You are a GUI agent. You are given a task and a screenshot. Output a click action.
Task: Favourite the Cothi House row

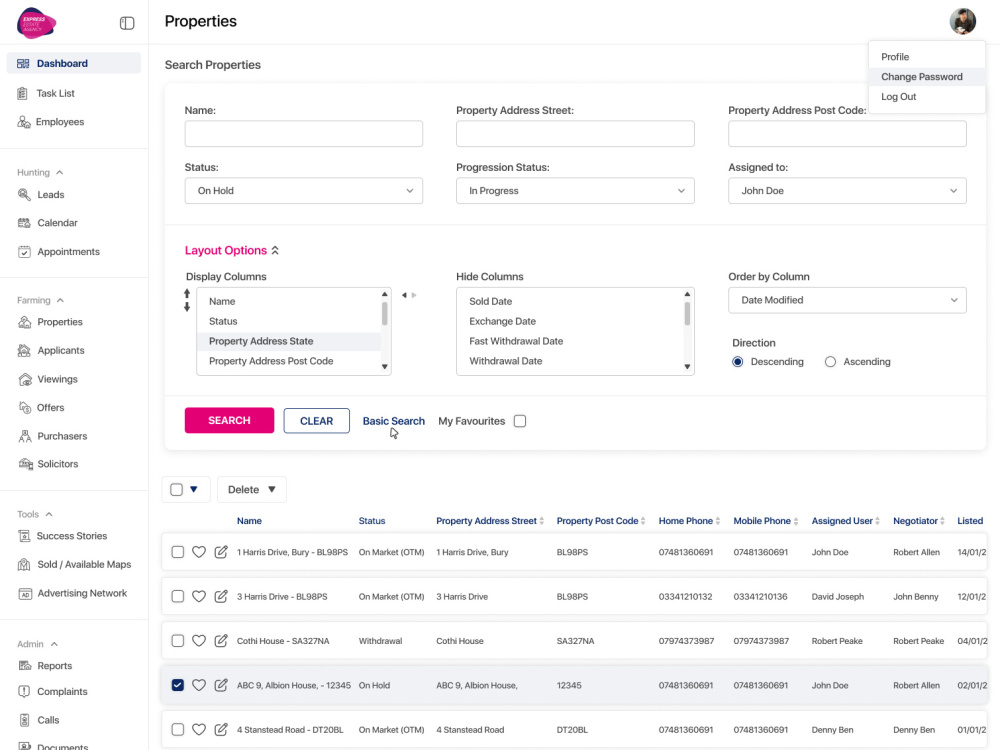point(199,640)
